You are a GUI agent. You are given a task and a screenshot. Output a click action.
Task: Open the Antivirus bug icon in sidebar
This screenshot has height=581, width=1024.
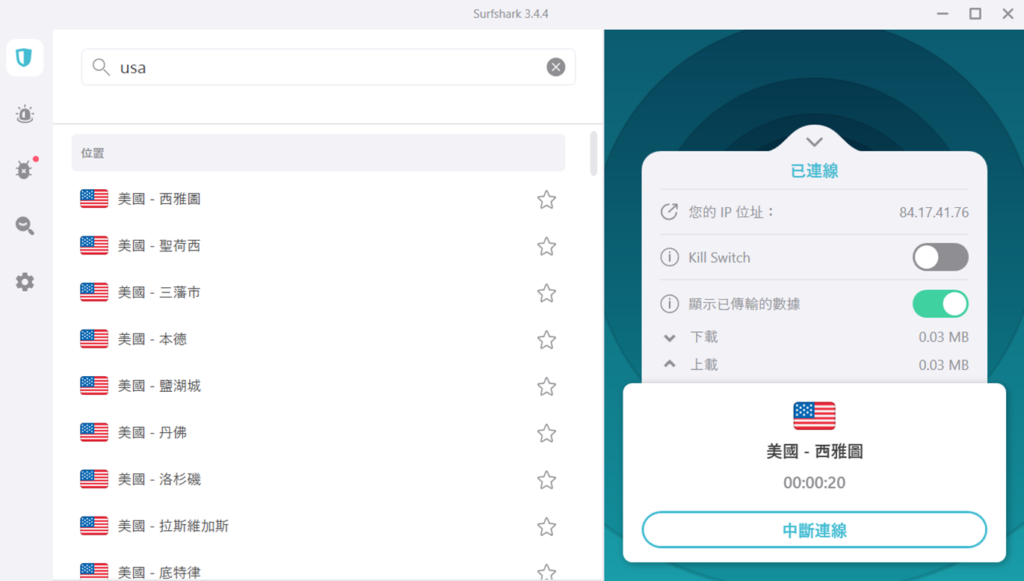25,170
